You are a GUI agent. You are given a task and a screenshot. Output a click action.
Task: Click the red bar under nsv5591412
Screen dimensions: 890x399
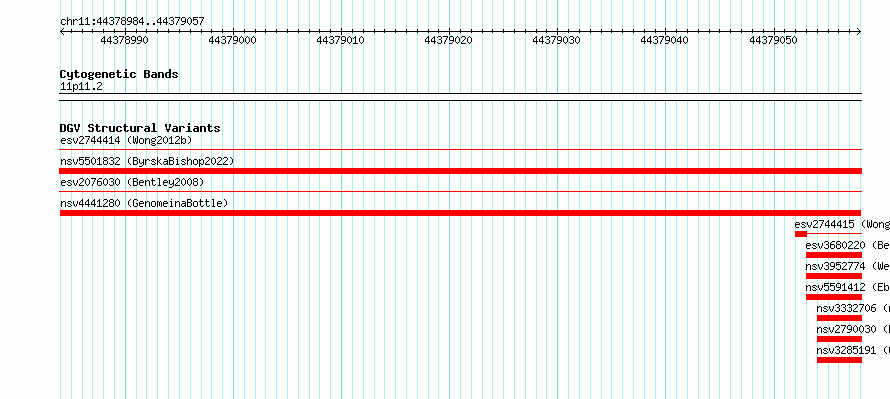click(x=834, y=297)
